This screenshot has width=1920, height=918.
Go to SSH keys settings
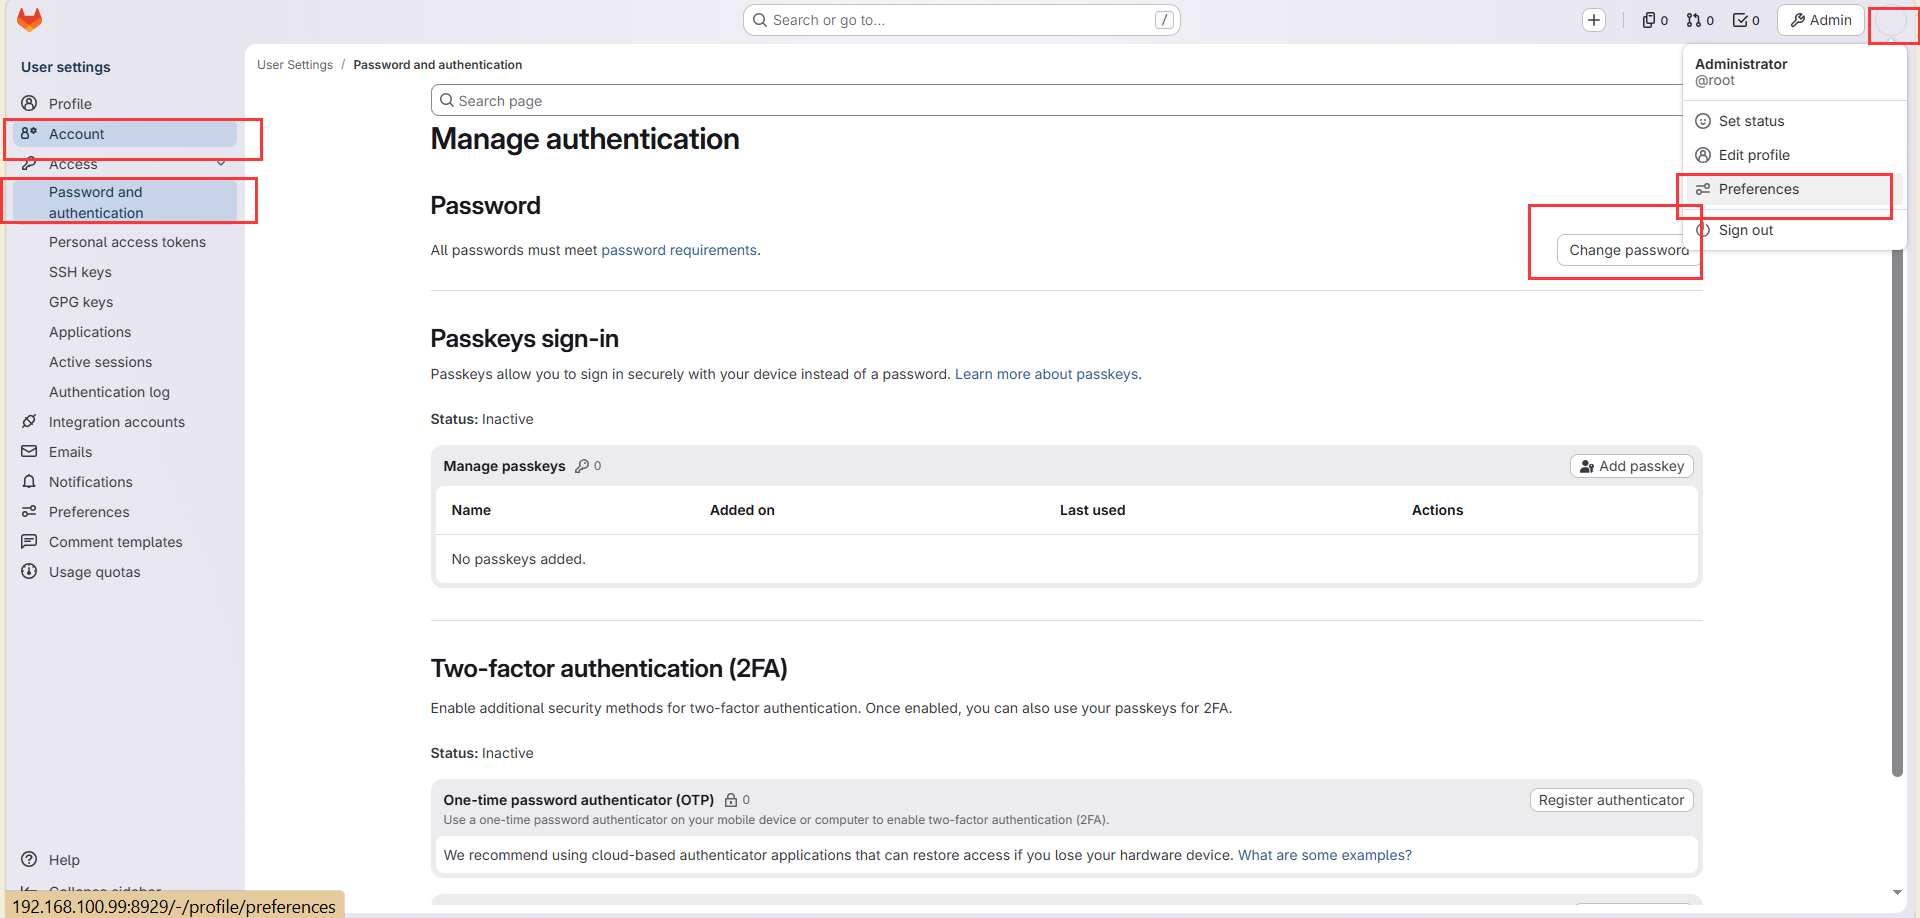[x=80, y=272]
